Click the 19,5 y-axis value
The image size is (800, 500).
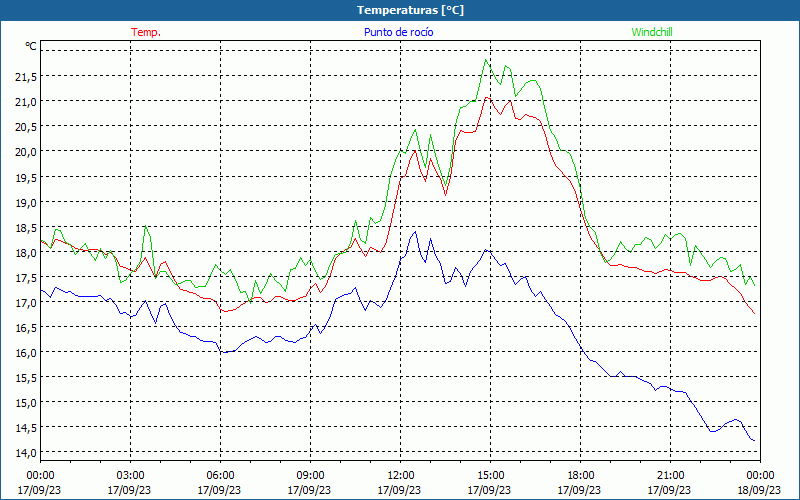[26, 177]
